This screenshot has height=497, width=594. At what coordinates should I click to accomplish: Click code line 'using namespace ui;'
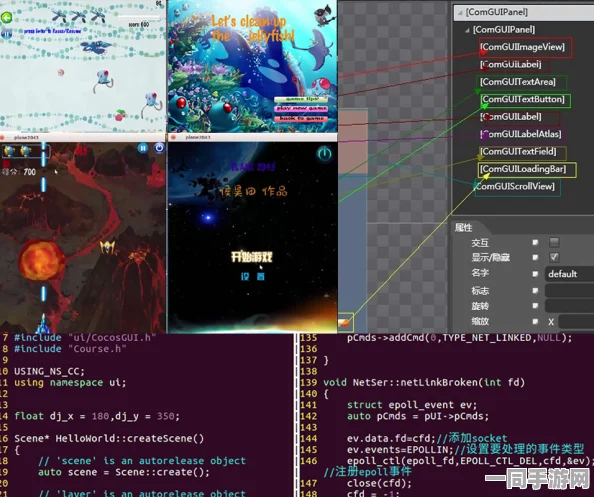click(70, 383)
